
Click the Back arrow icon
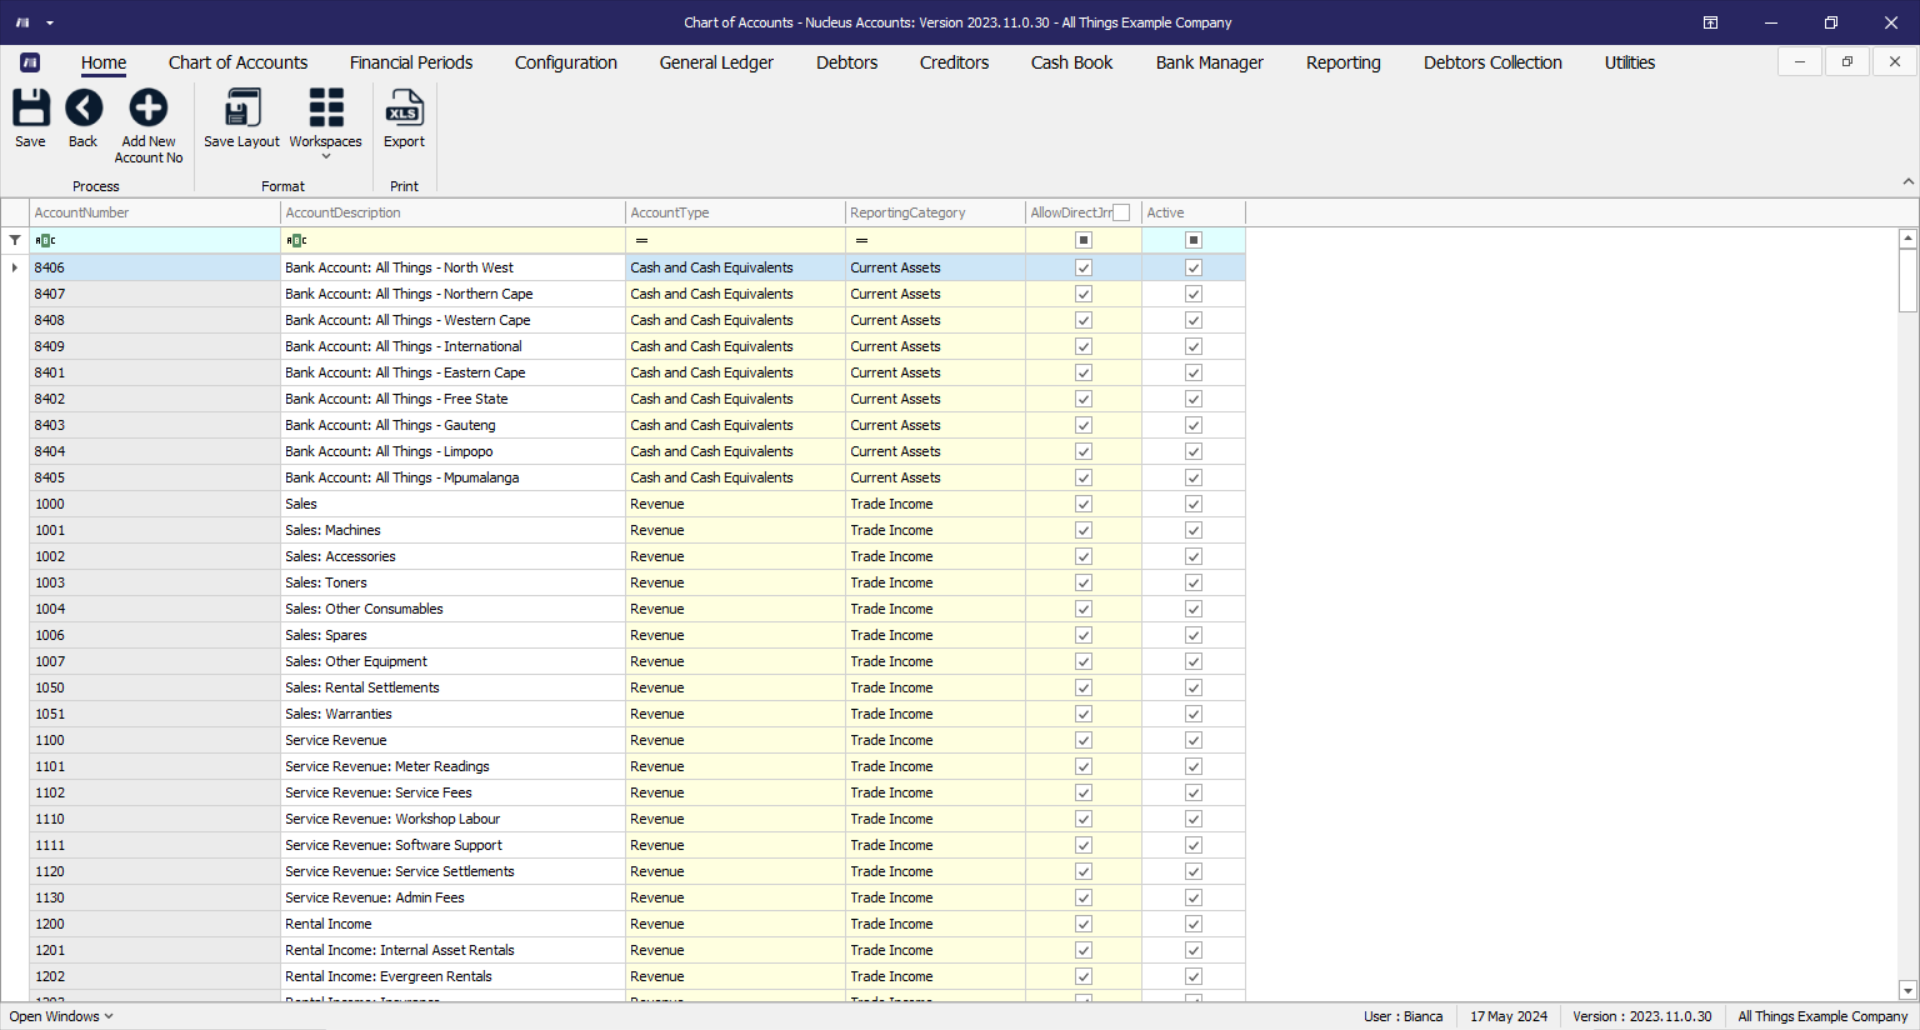point(83,108)
